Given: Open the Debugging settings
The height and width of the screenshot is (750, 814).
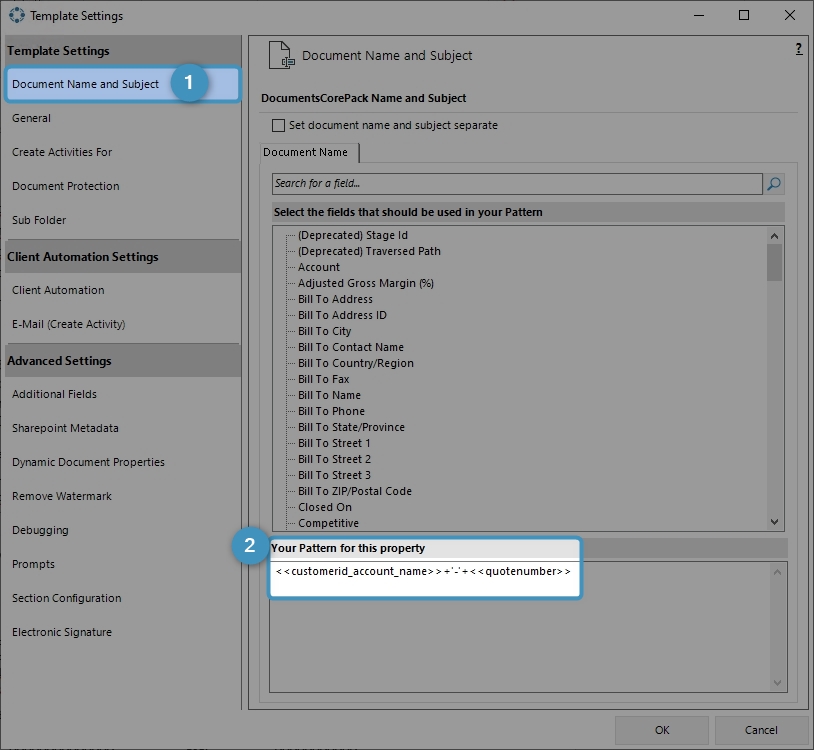Looking at the screenshot, I should (x=40, y=530).
